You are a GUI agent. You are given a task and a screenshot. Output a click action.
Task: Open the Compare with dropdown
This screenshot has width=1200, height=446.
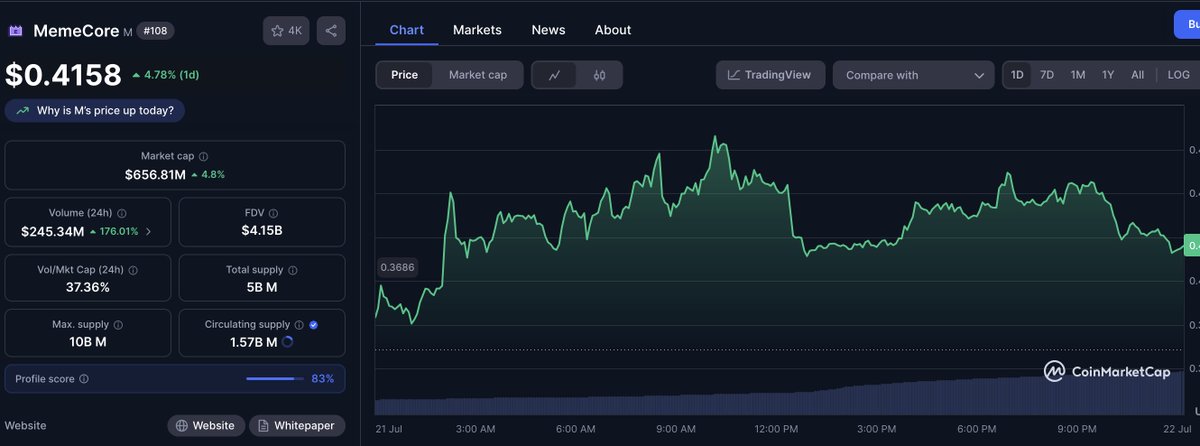tap(914, 75)
